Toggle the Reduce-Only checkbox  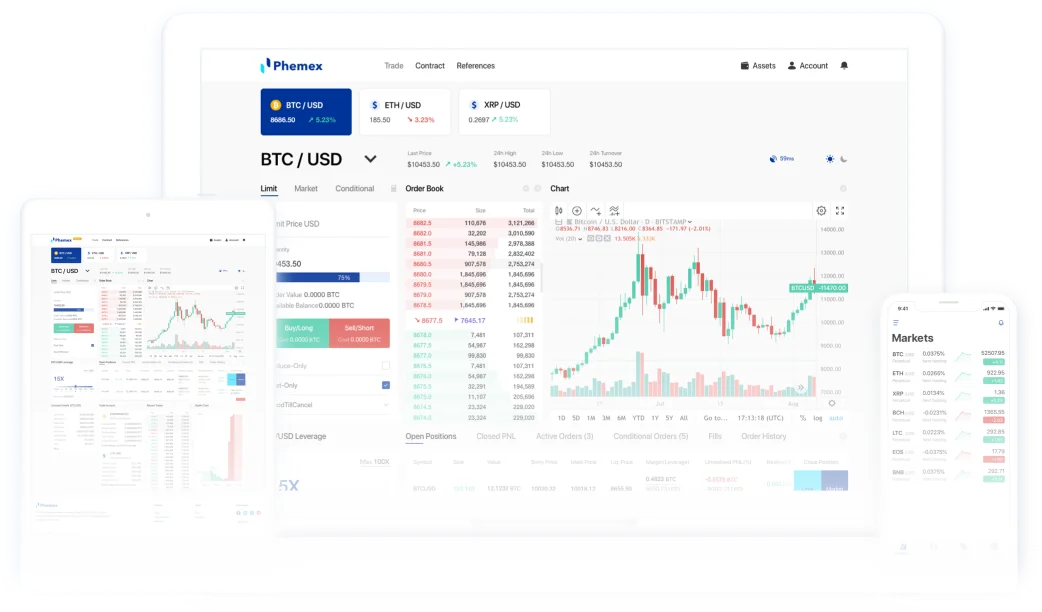[386, 365]
